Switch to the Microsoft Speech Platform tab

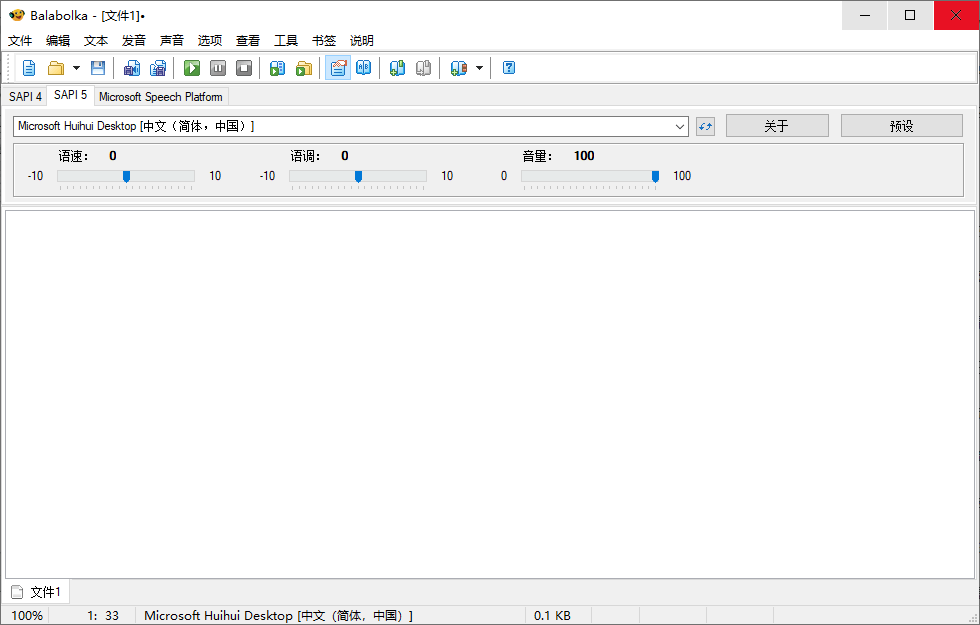point(160,97)
